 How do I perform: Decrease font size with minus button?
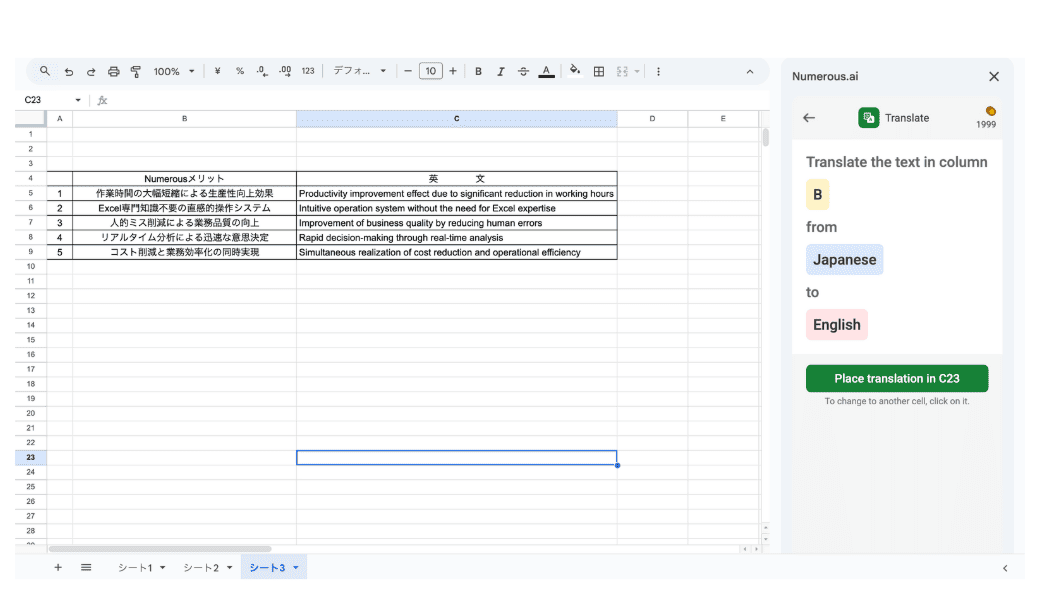coord(408,71)
